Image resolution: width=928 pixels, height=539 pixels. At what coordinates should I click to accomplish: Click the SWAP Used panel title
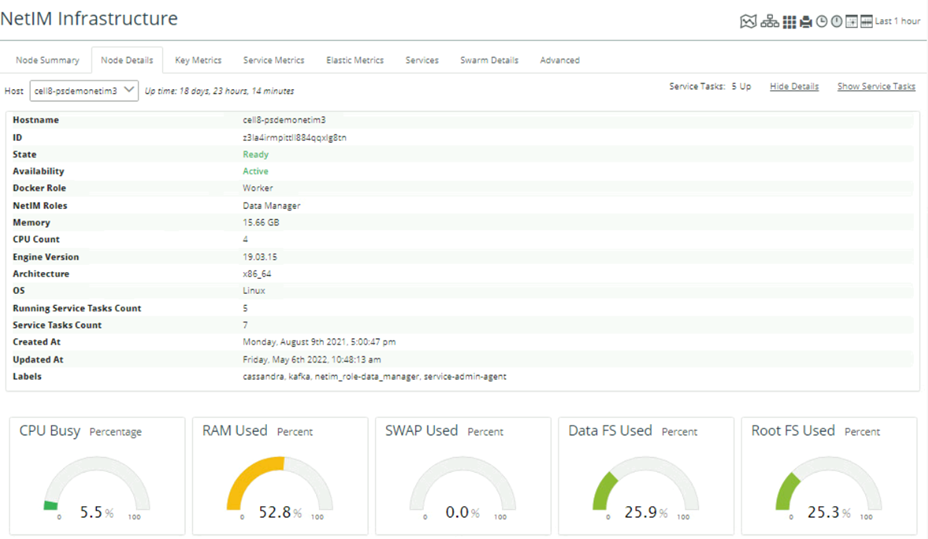click(x=421, y=431)
